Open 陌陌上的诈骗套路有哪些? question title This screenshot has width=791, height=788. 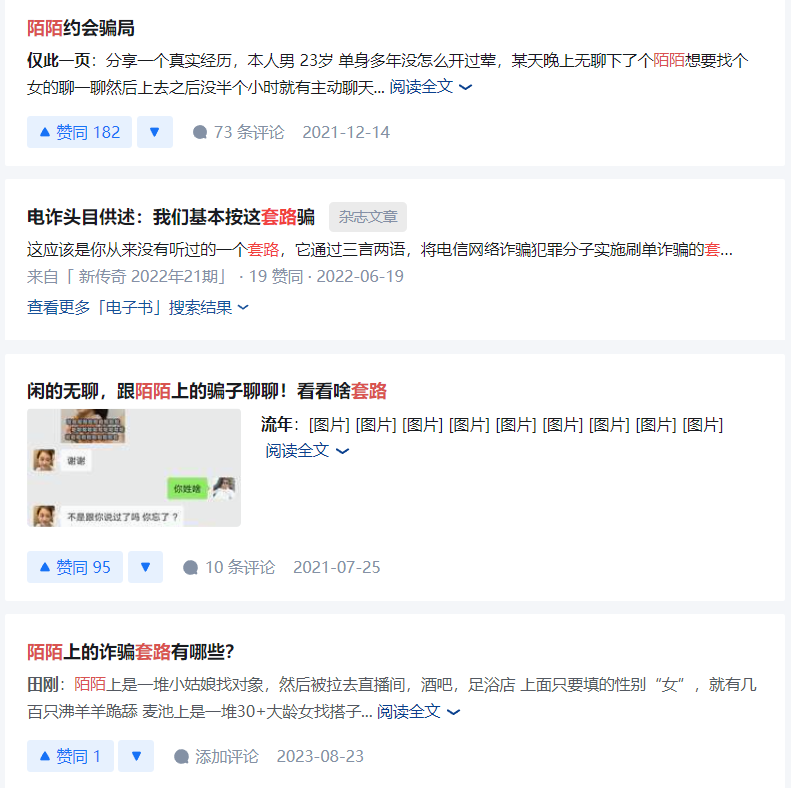(131, 652)
